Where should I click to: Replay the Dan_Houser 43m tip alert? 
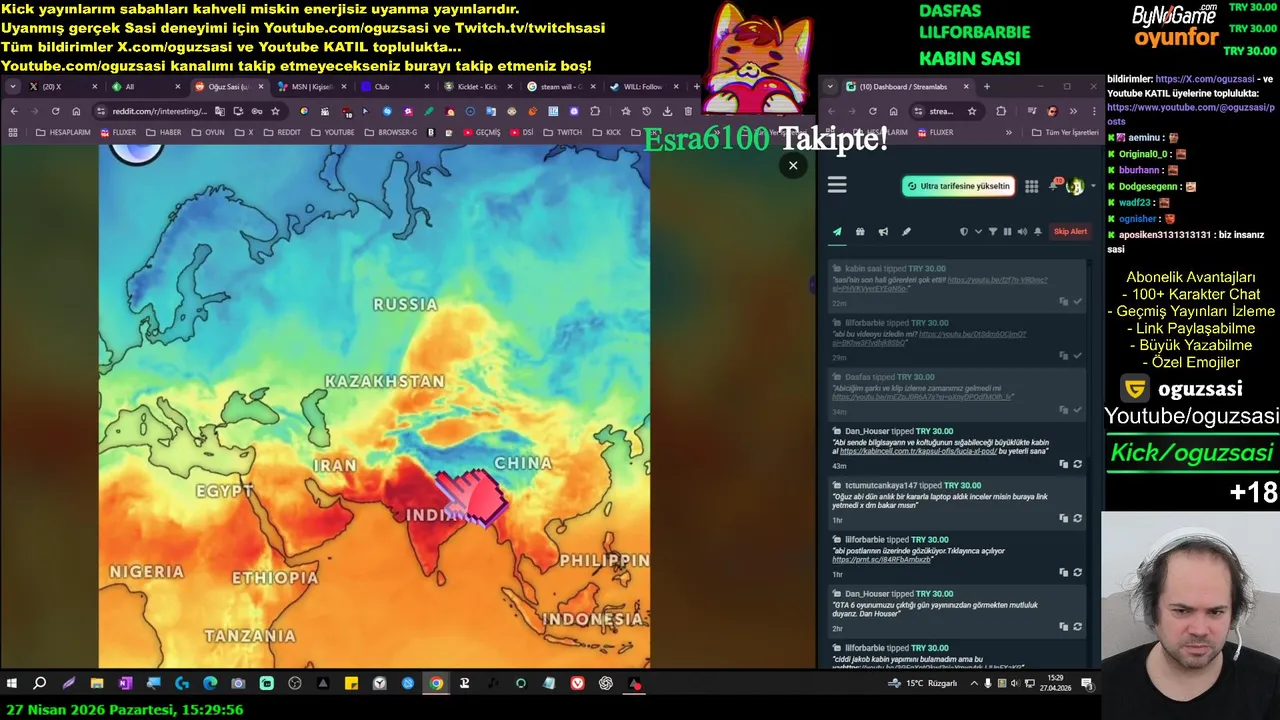click(1077, 464)
